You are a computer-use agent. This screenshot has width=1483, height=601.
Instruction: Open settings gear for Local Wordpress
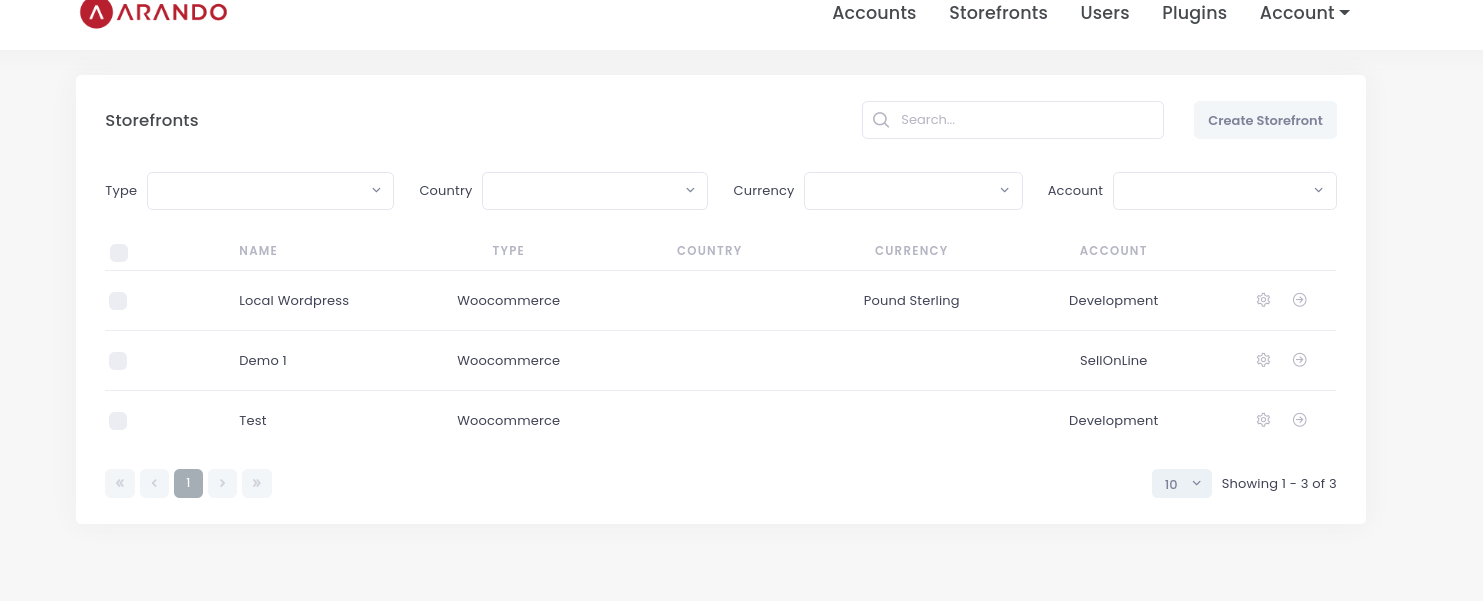click(1263, 300)
